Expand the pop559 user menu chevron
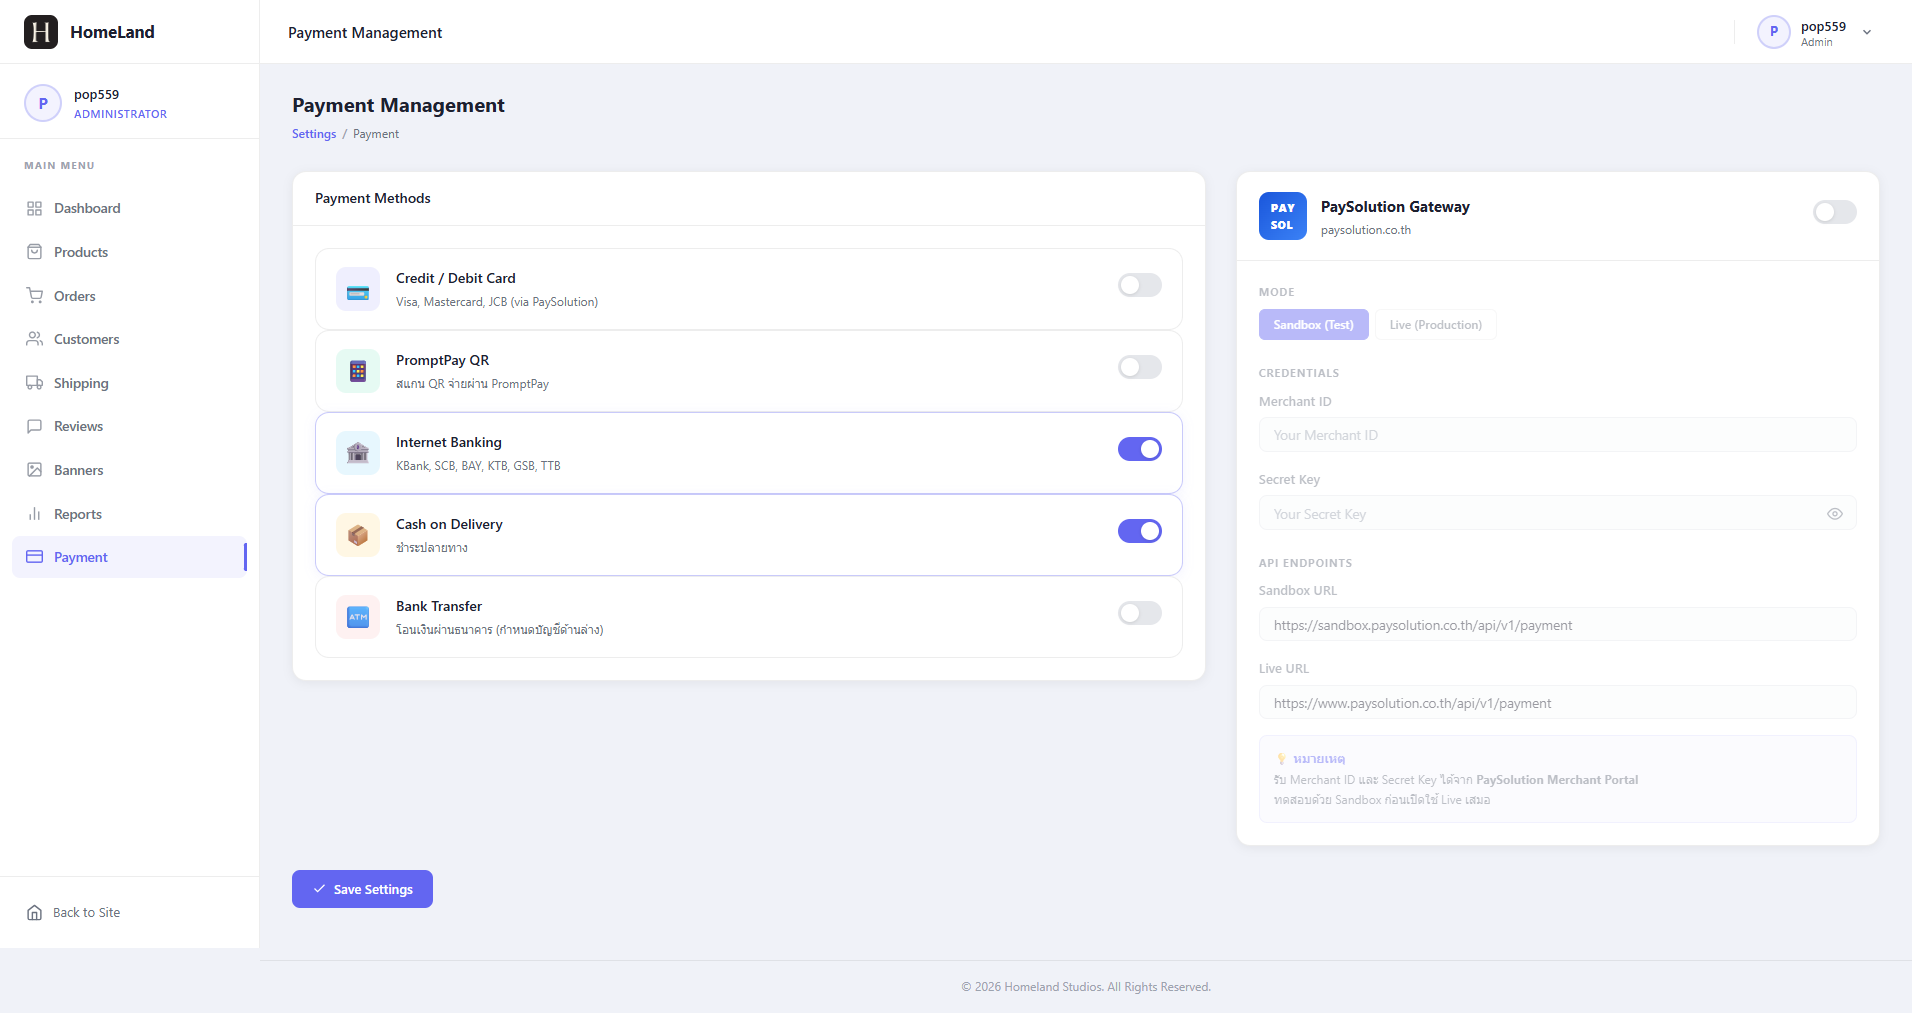 (1867, 32)
